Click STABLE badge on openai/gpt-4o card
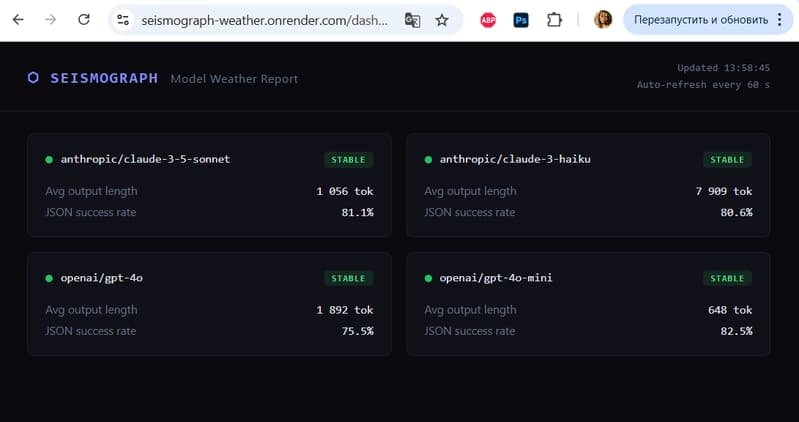 click(349, 278)
